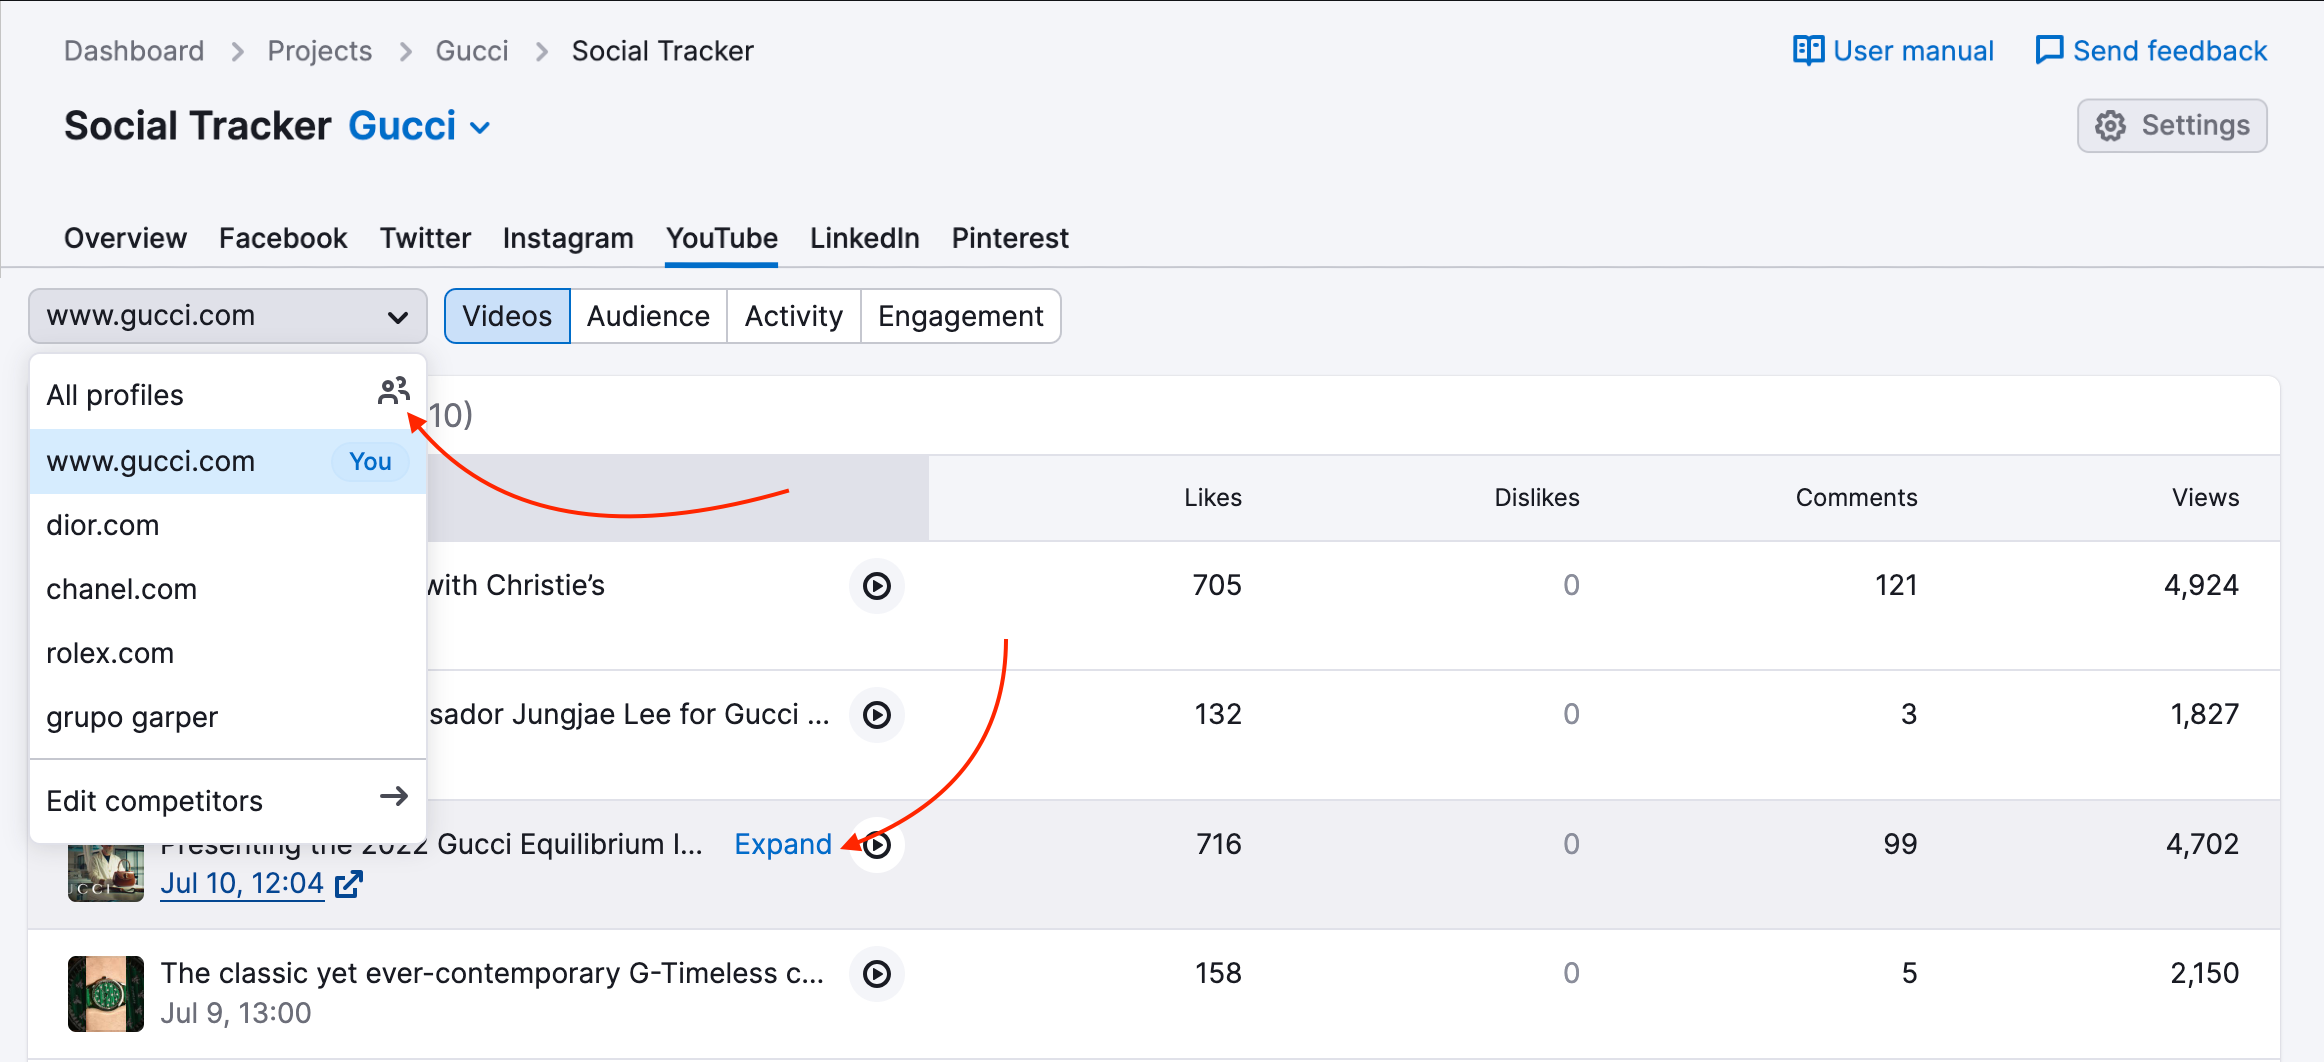
Task: Switch to the Pinterest tab
Action: click(x=1010, y=238)
